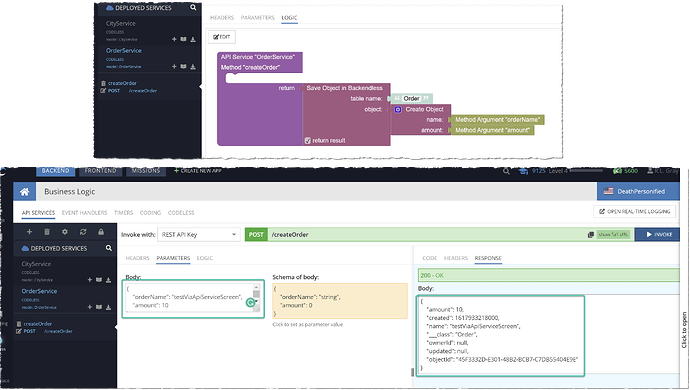Add method to CityService in upper panel
This screenshot has height=390, width=690.
(x=174, y=39)
